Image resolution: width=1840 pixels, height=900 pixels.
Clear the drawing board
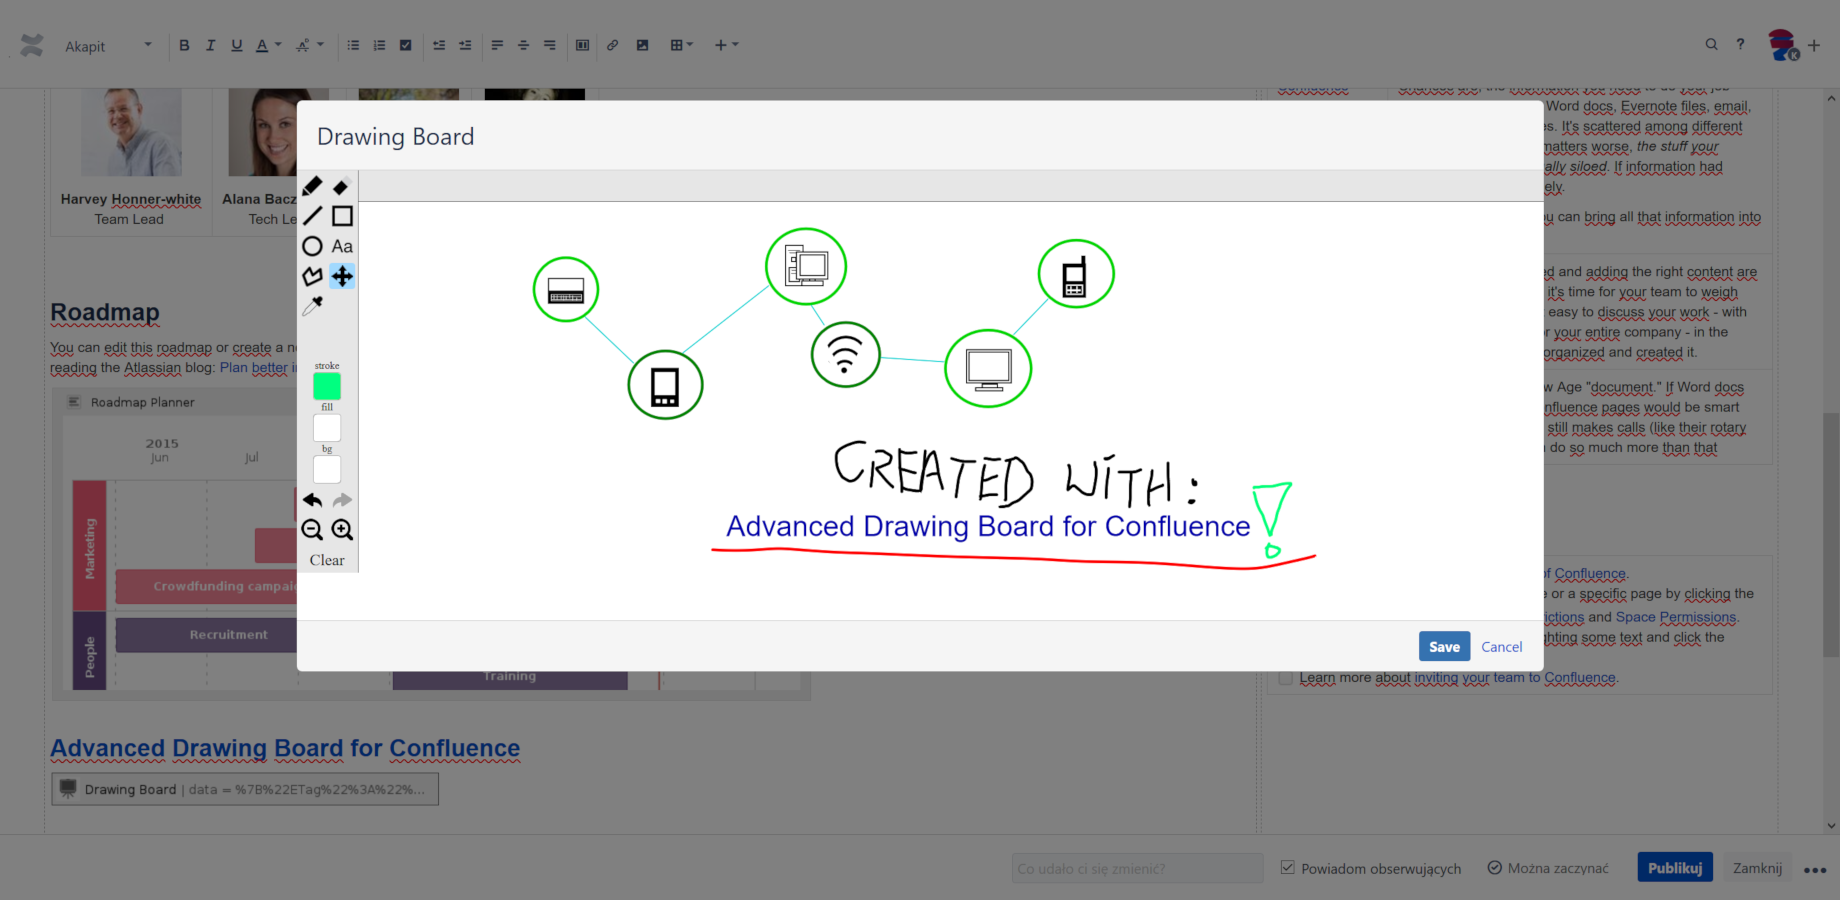pyautogui.click(x=327, y=560)
